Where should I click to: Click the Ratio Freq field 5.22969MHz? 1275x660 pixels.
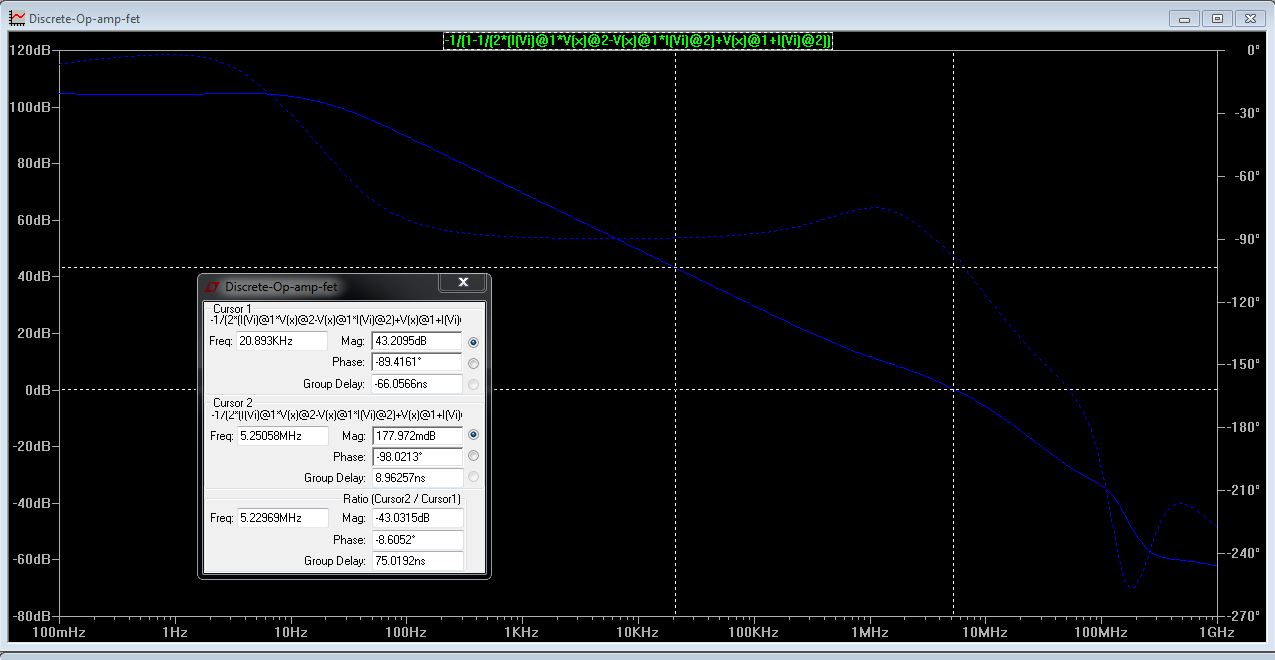(282, 518)
